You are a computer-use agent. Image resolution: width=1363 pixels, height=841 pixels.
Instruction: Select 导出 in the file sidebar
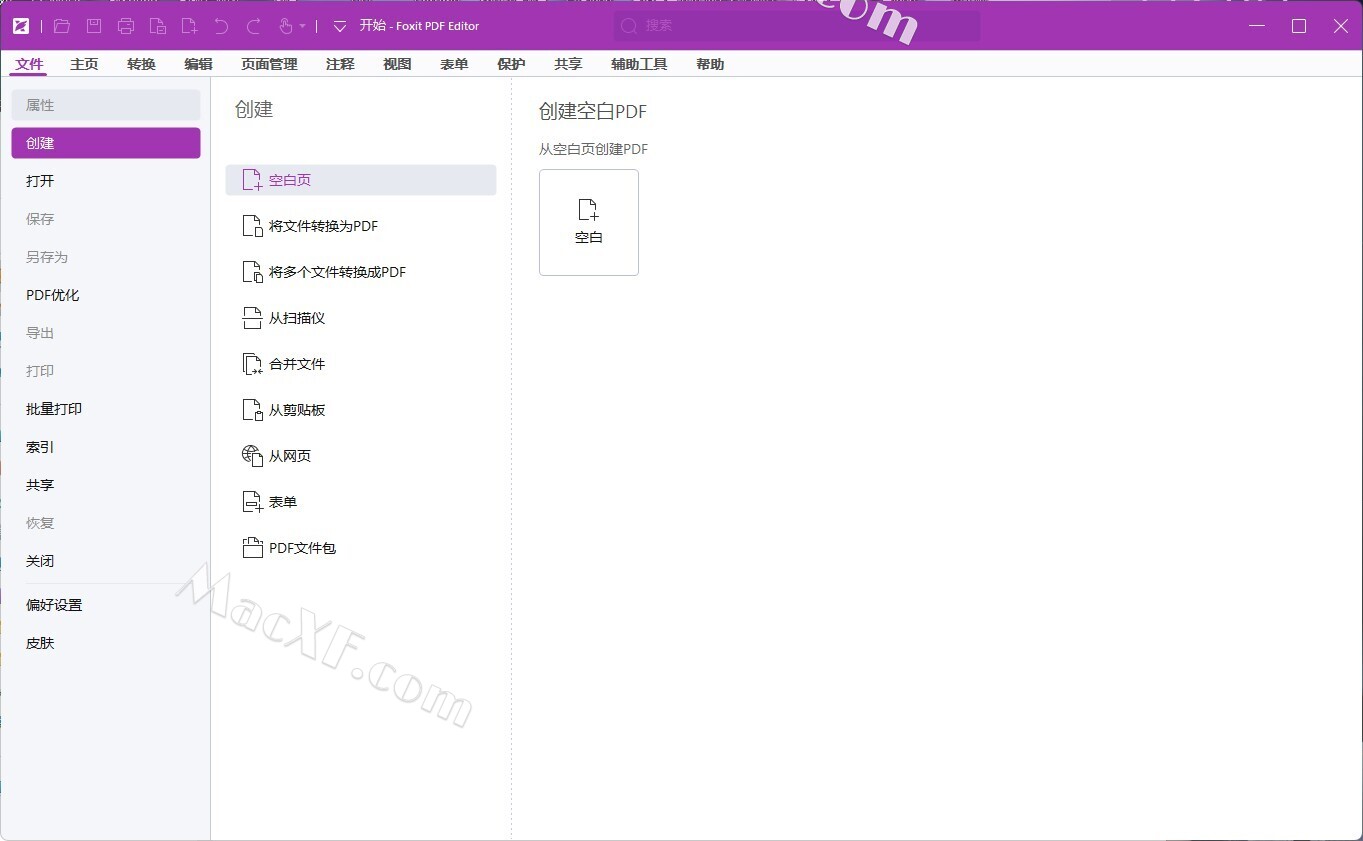(106, 333)
